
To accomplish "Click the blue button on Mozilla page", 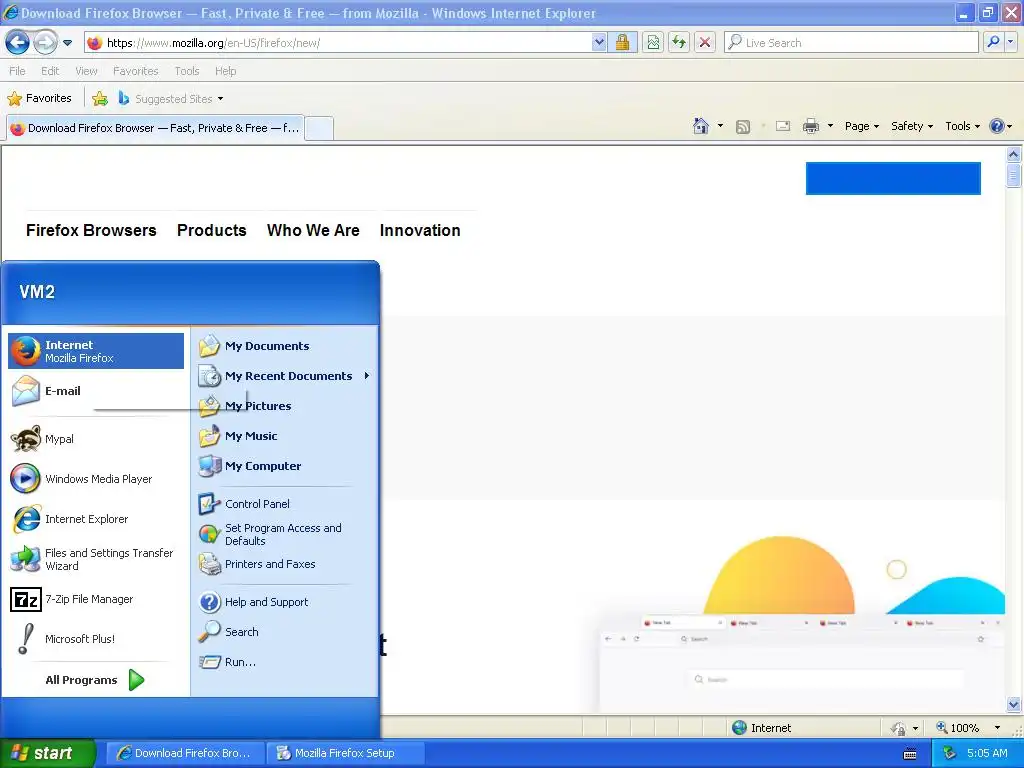I will click(893, 178).
